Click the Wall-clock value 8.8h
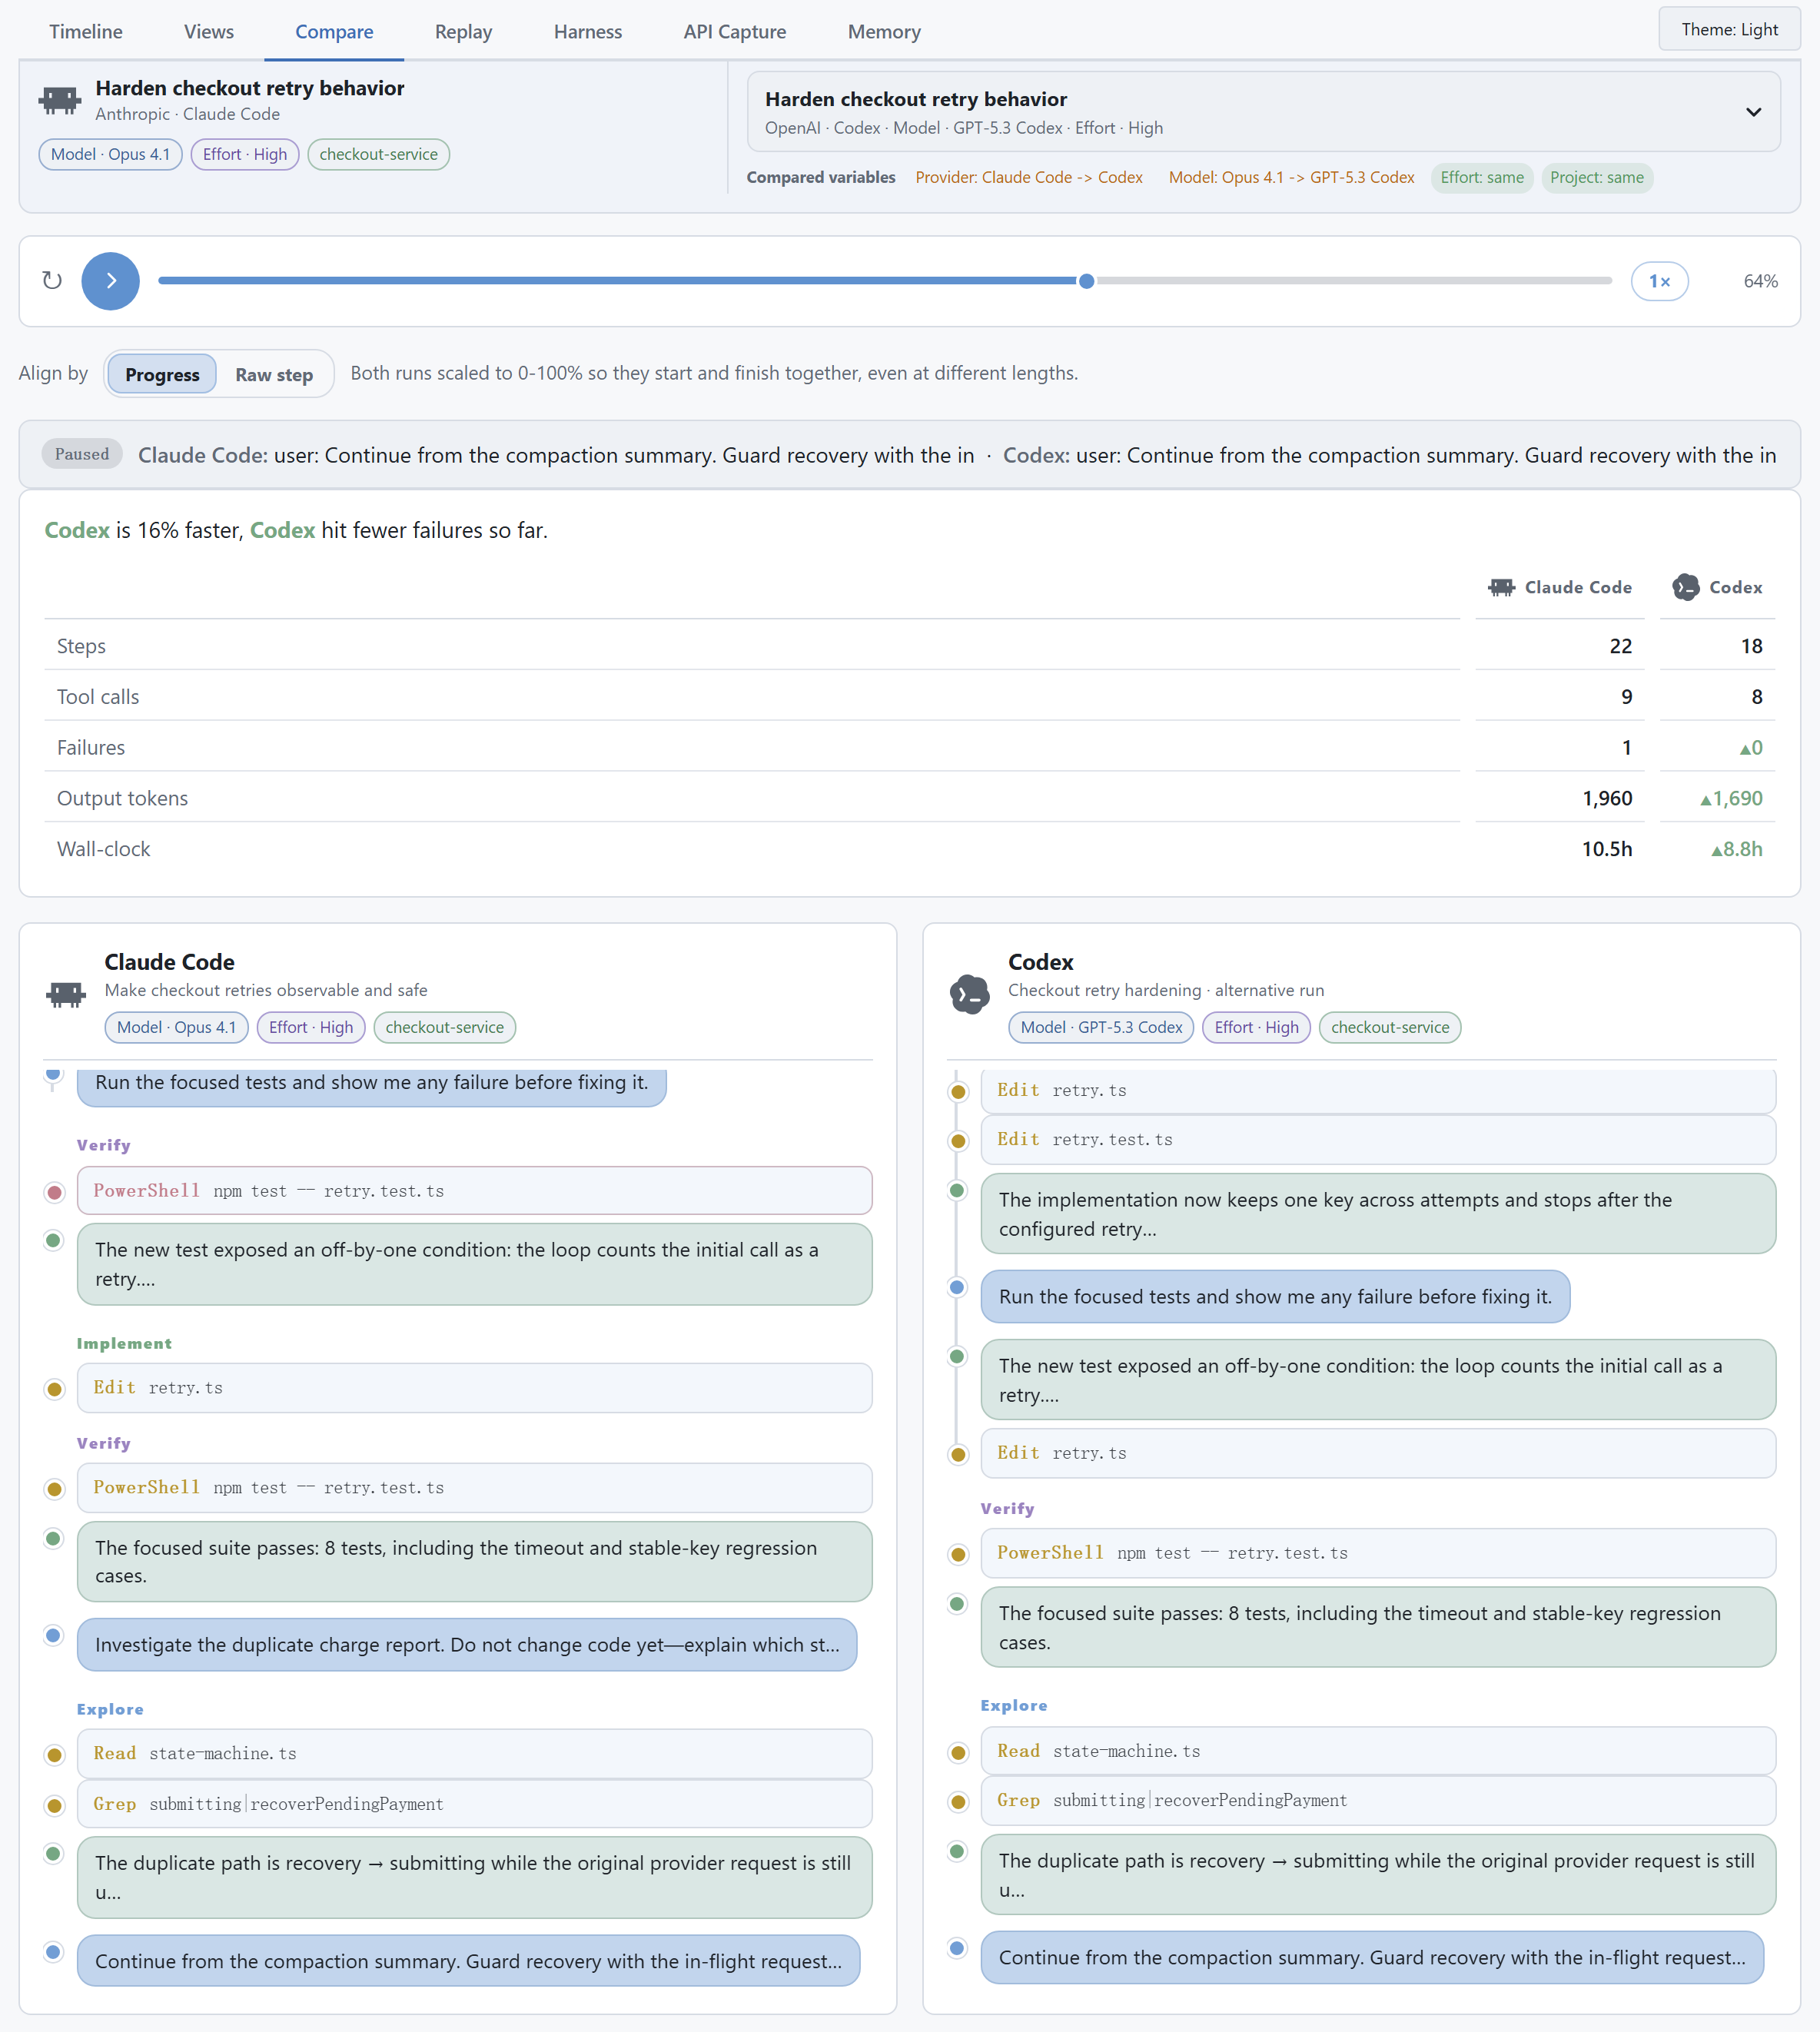This screenshot has width=1820, height=2032. pos(1736,849)
